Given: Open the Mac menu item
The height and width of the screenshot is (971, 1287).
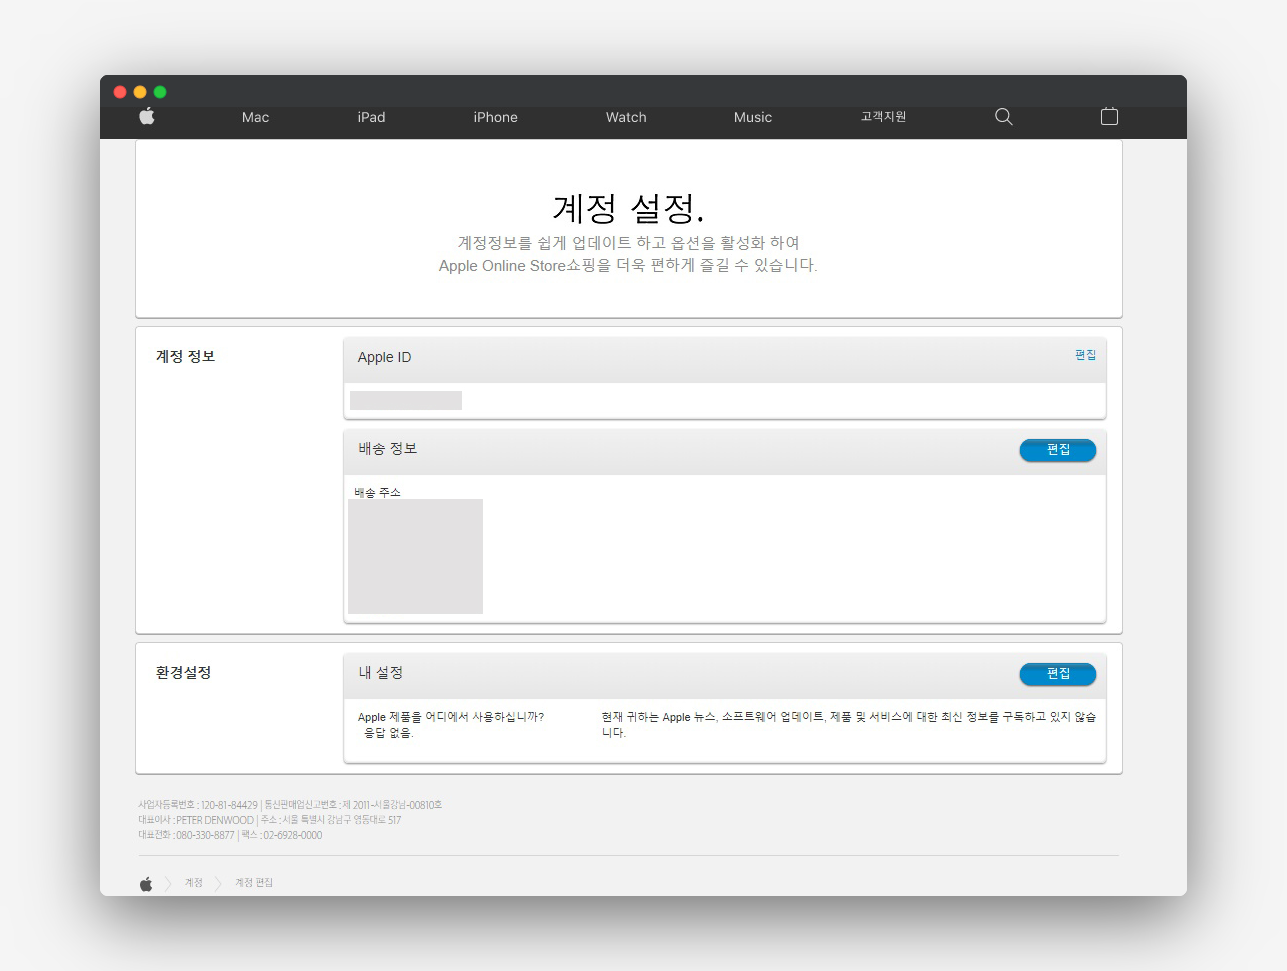Looking at the screenshot, I should (255, 117).
